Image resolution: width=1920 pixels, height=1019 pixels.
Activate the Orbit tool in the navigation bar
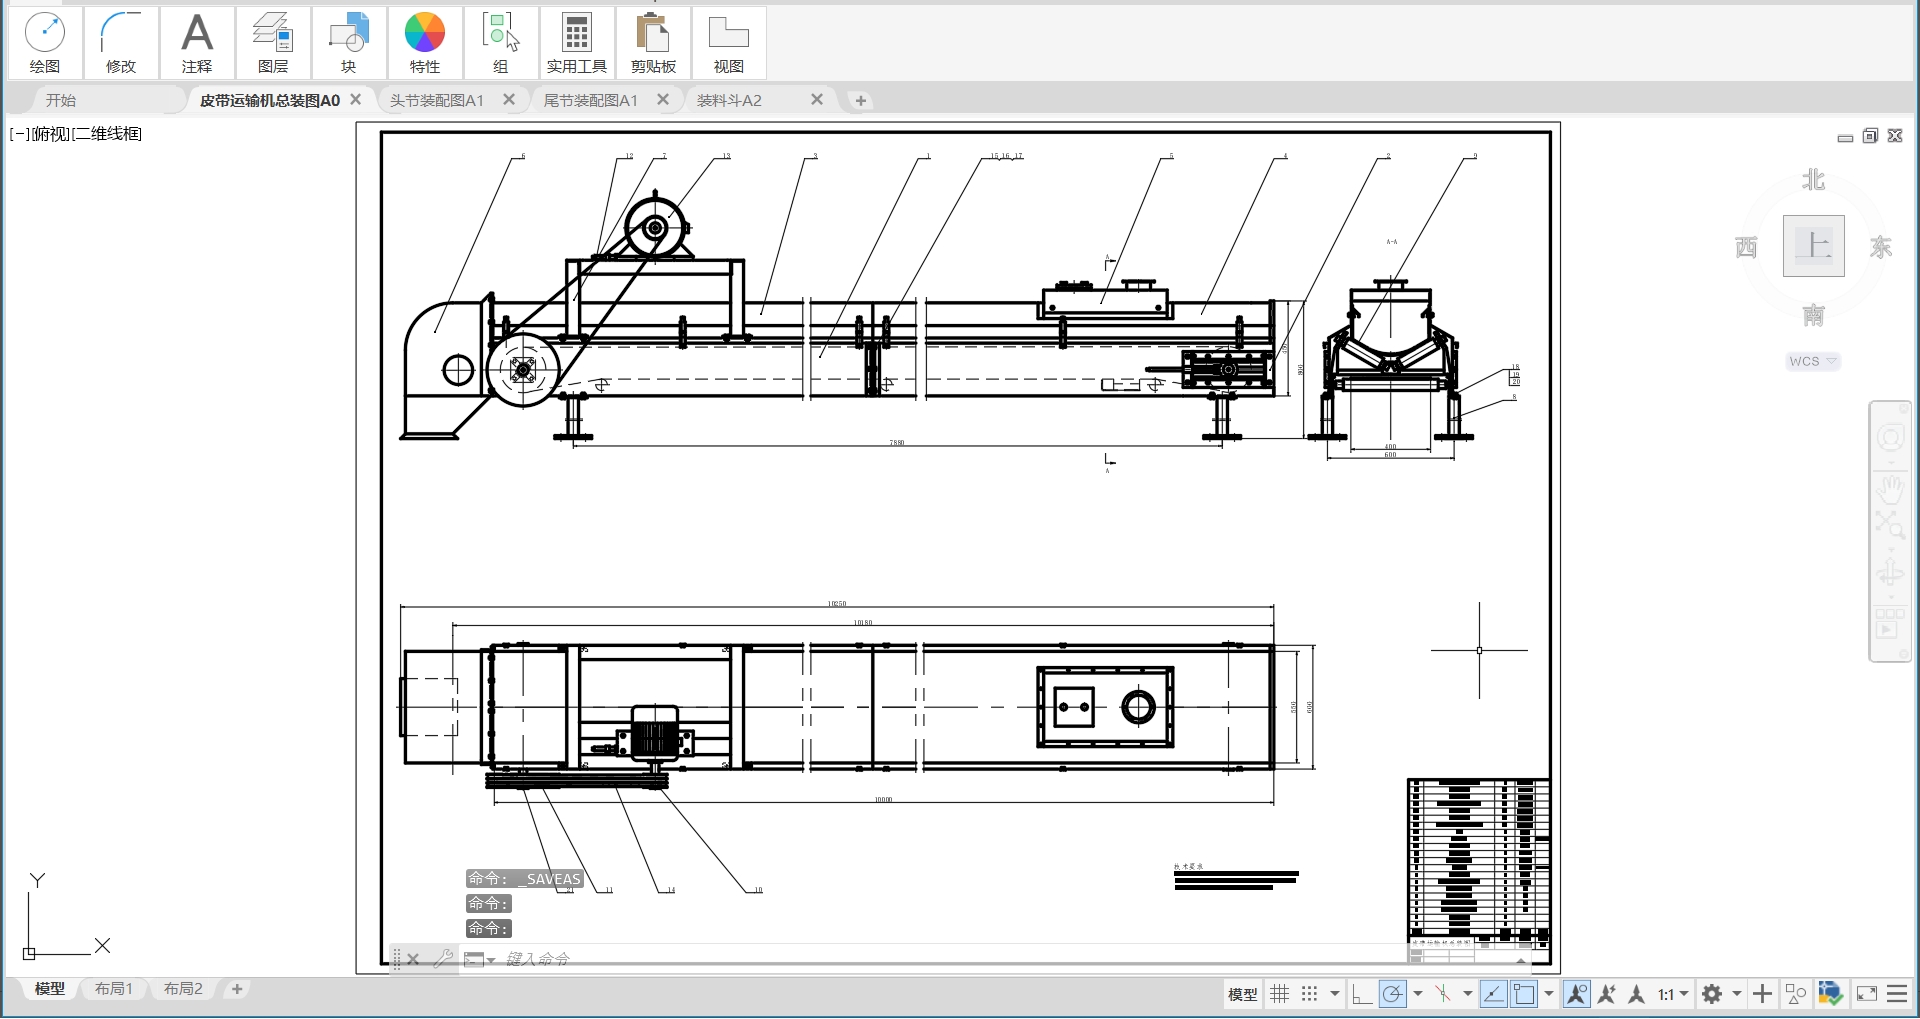pyautogui.click(x=1890, y=573)
